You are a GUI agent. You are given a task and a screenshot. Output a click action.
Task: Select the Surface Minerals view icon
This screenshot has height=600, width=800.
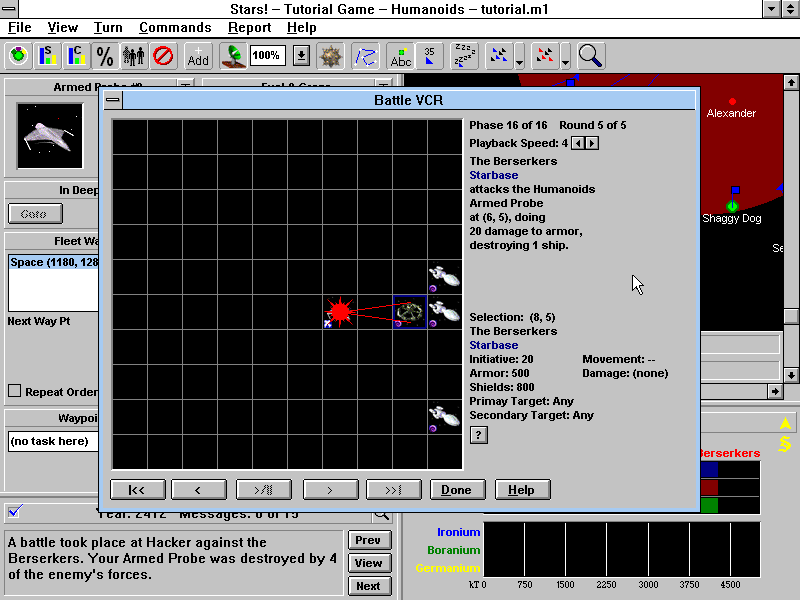tap(47, 56)
